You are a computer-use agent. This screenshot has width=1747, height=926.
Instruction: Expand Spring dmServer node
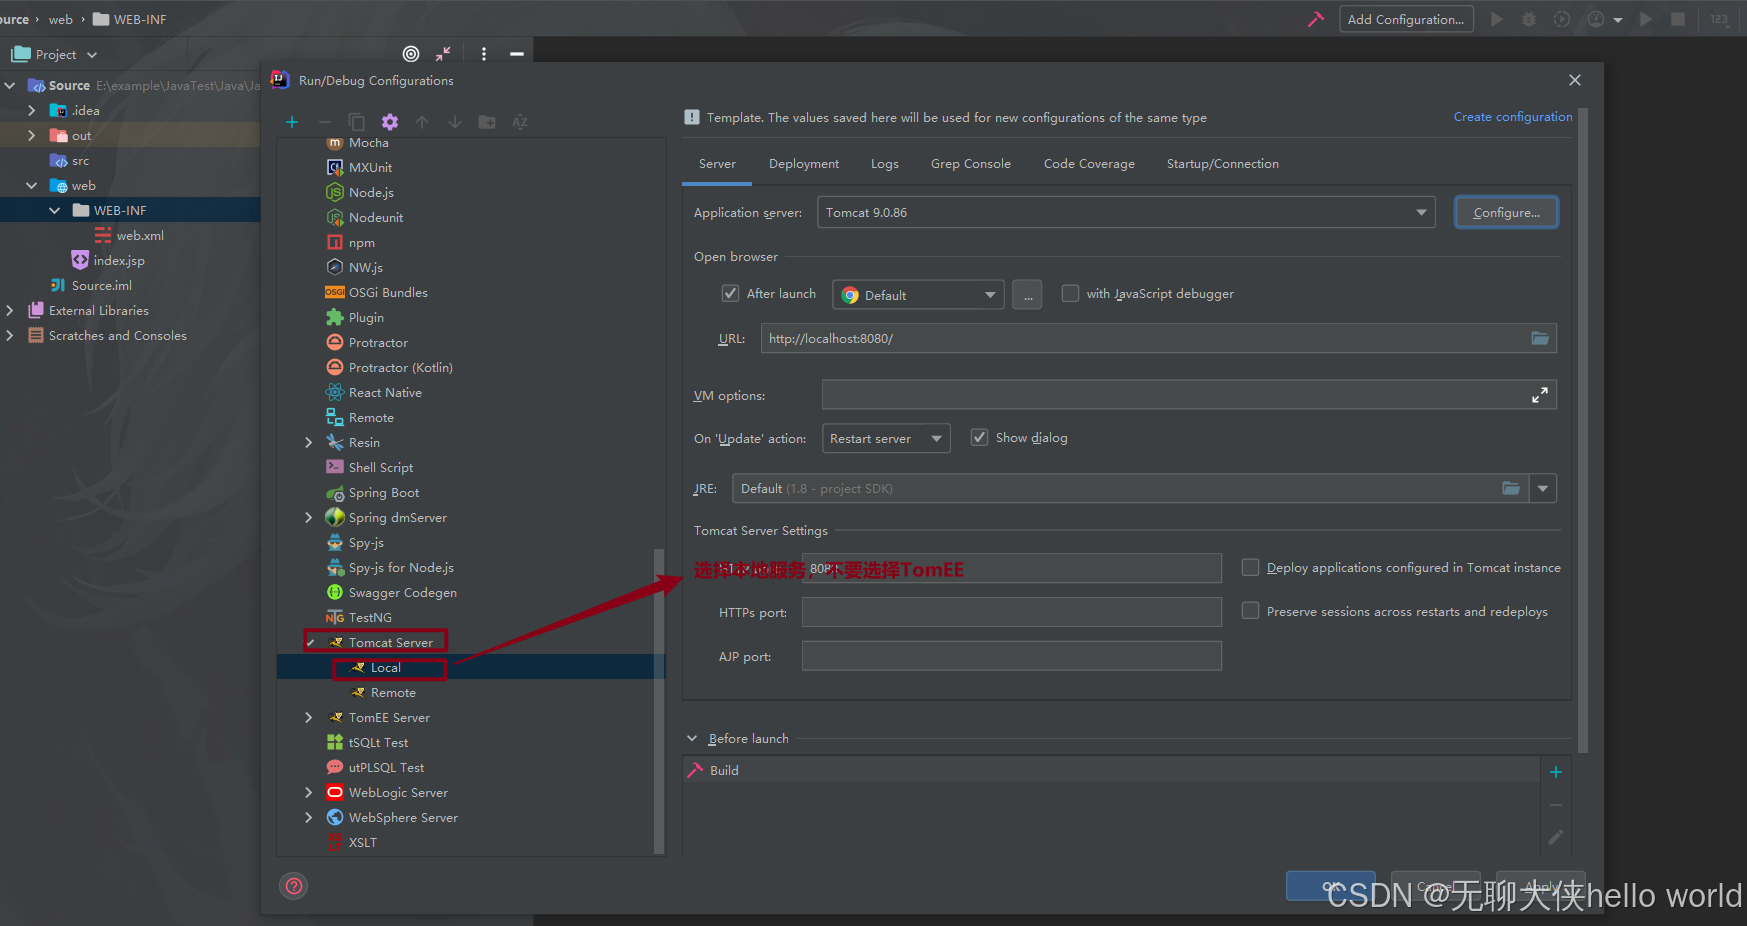[x=309, y=518]
